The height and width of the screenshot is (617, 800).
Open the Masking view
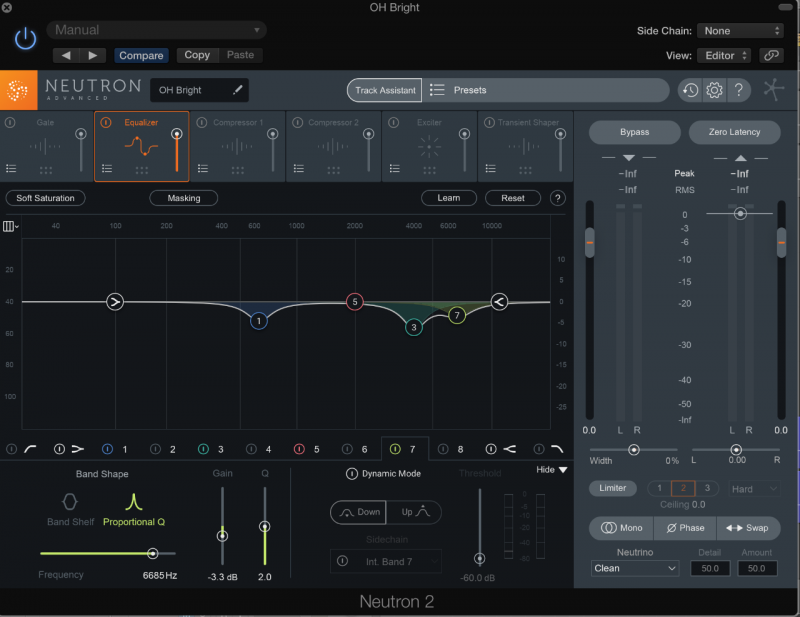tap(184, 198)
